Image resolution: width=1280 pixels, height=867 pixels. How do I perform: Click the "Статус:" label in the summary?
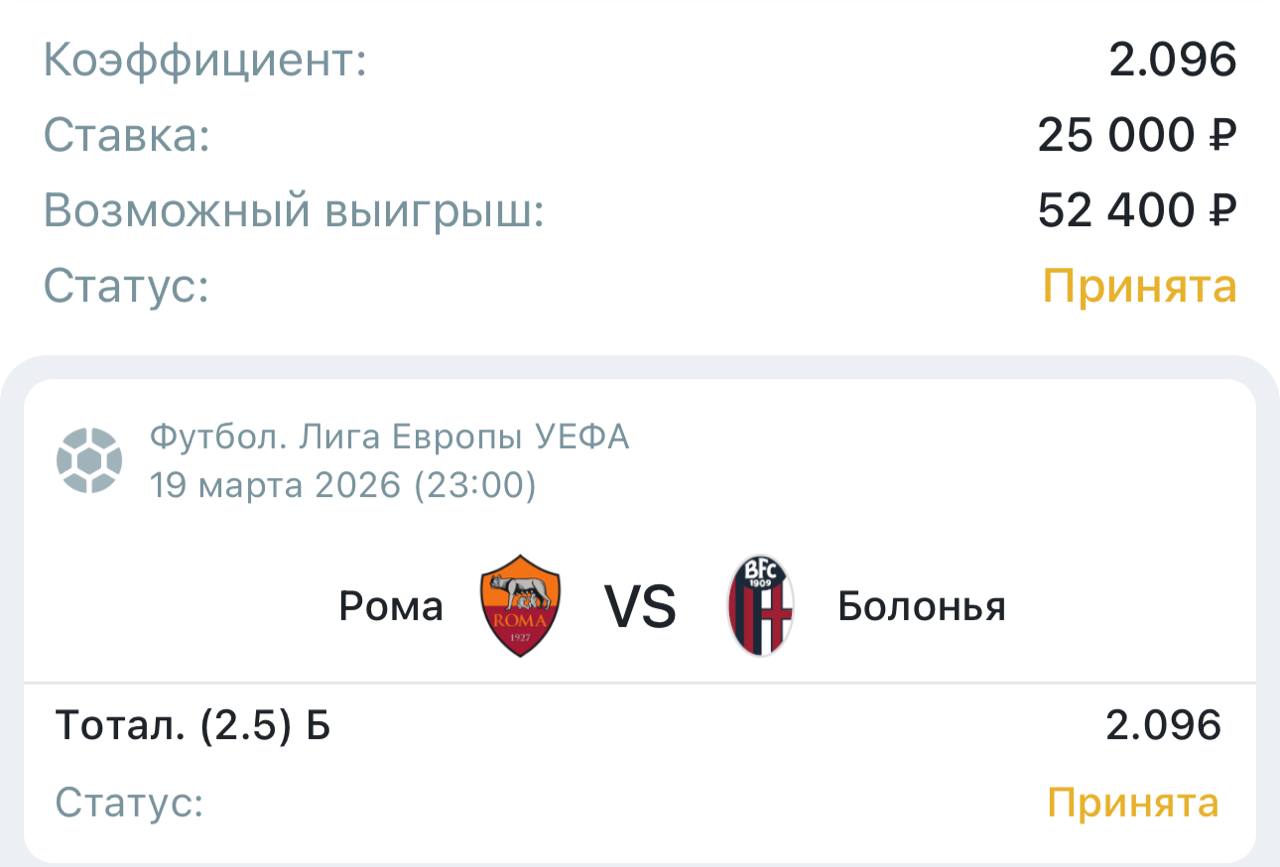click(126, 287)
